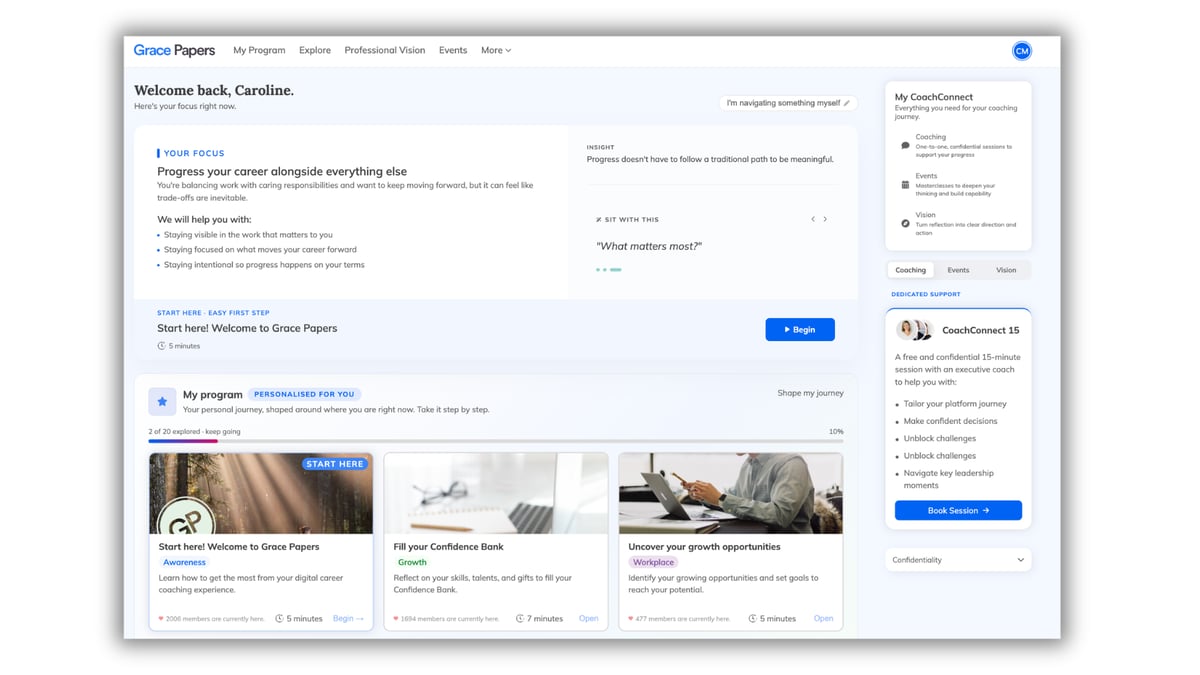The height and width of the screenshot is (675, 1200).
Task: Click card title Fill your Confidence Bank
Action: pos(449,547)
